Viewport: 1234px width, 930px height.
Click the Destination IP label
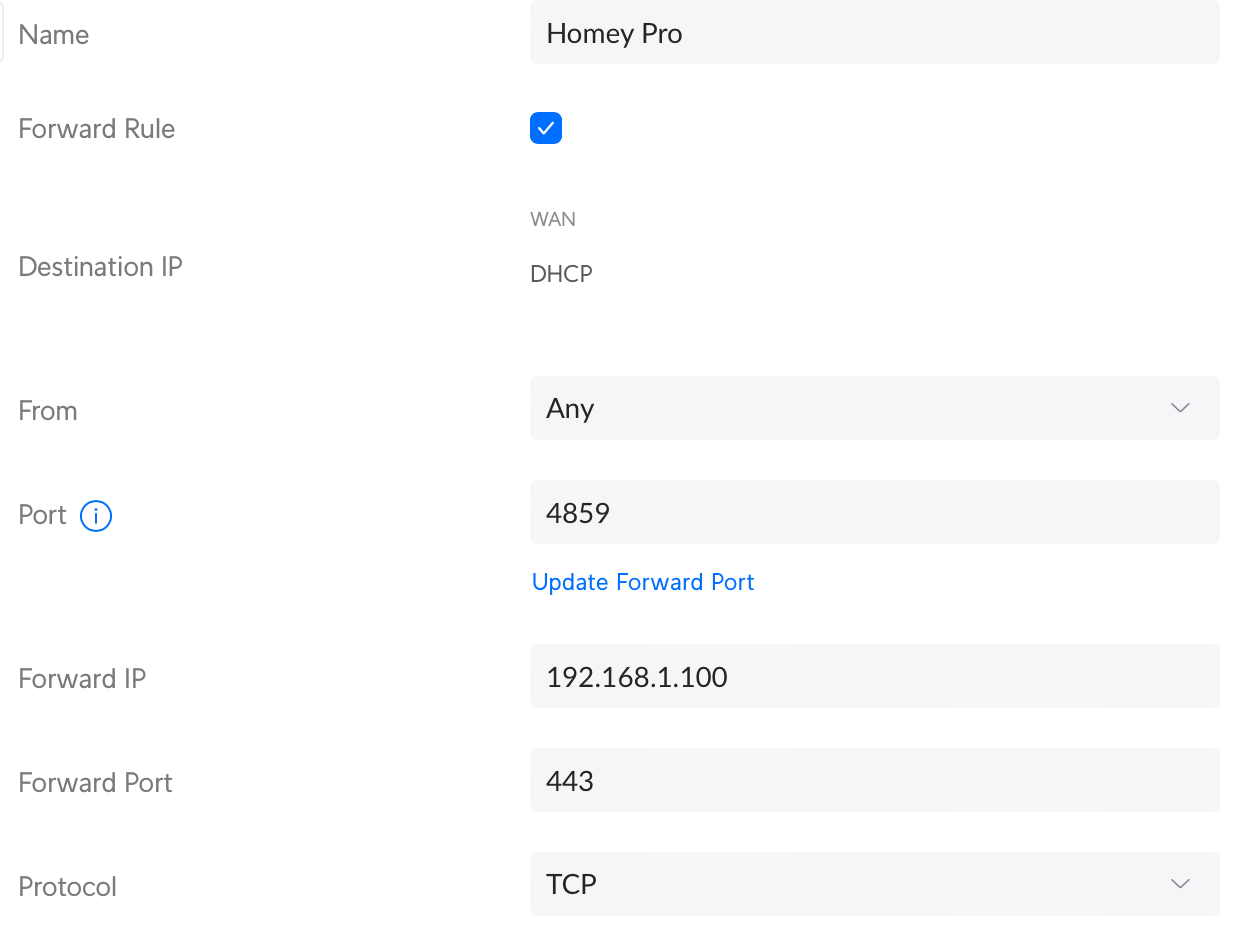click(x=101, y=267)
